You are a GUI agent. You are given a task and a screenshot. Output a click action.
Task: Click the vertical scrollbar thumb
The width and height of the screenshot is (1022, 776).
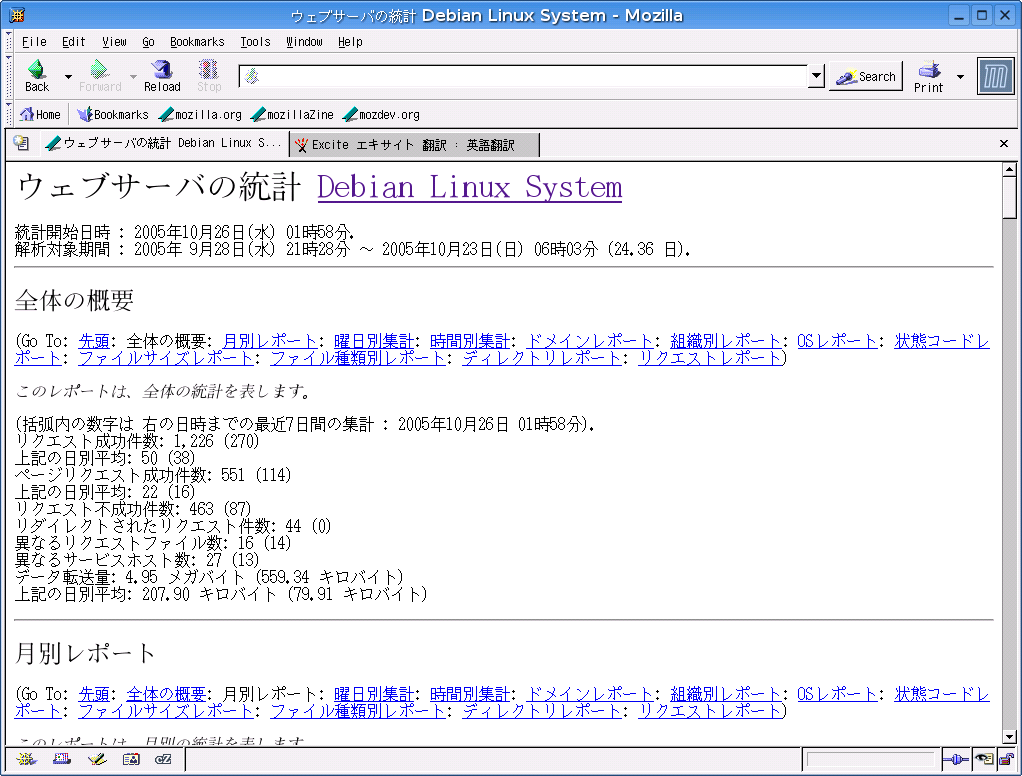[x=1010, y=198]
